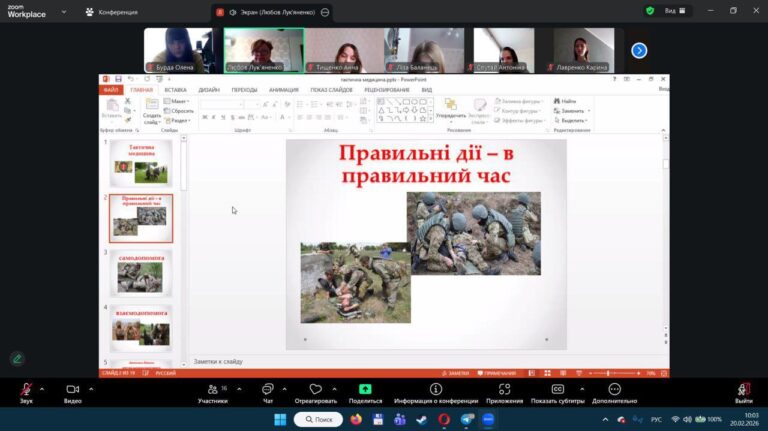The image size is (768, 431).
Task: Unmute microphone with the Звук button
Action: point(26,391)
